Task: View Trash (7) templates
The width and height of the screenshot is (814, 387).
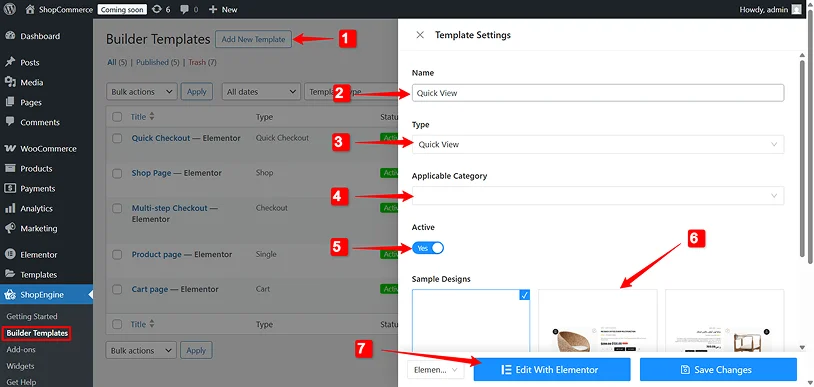Action: (202, 62)
